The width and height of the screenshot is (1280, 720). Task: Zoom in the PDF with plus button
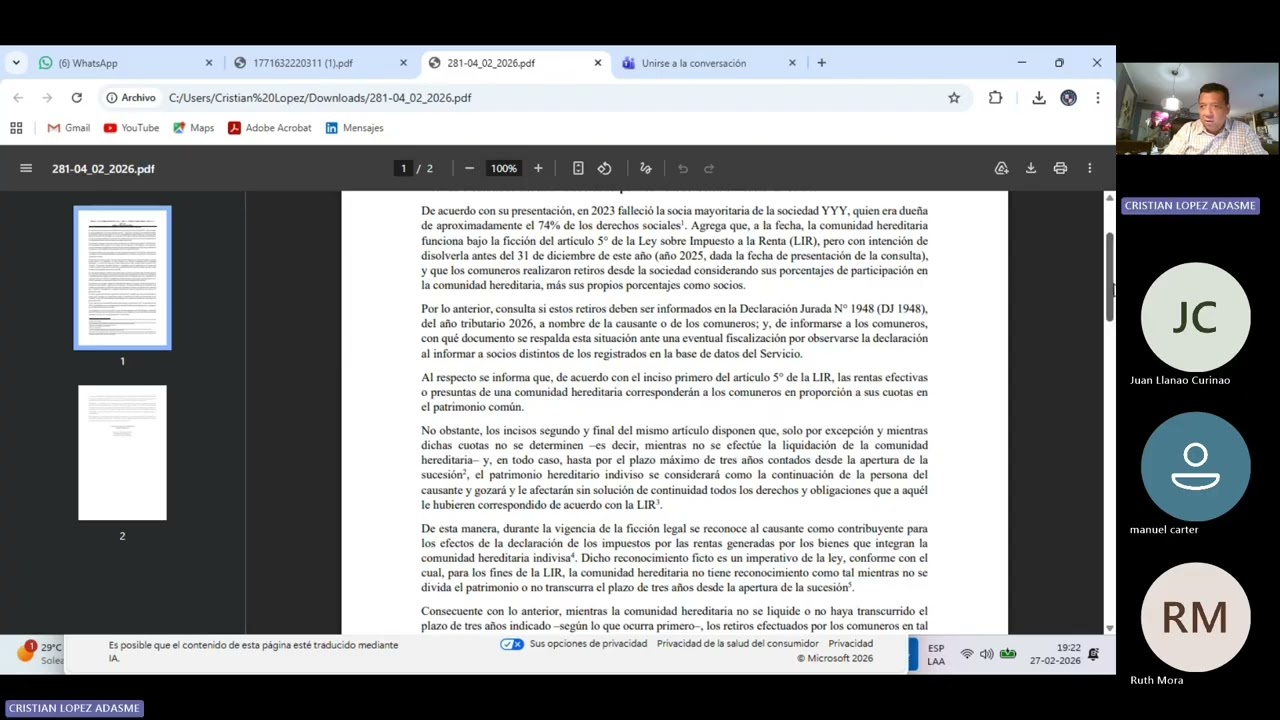coord(538,168)
